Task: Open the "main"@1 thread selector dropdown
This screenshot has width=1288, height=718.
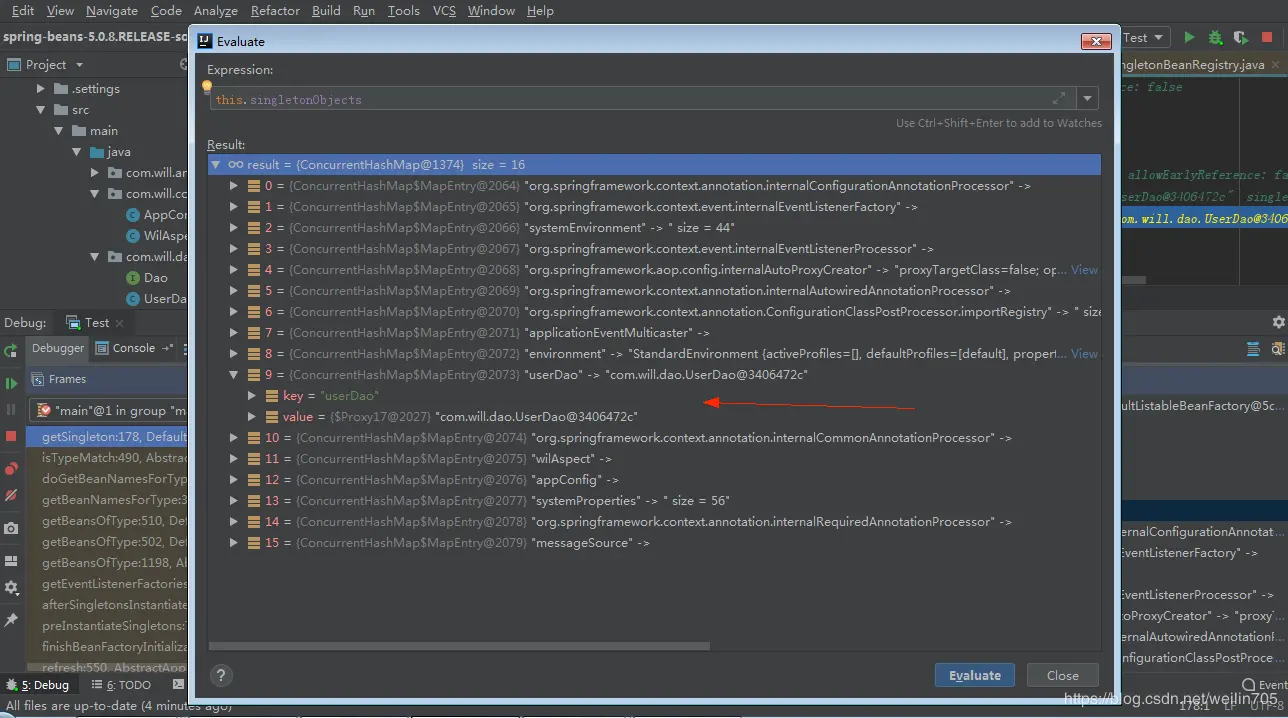Action: [108, 410]
